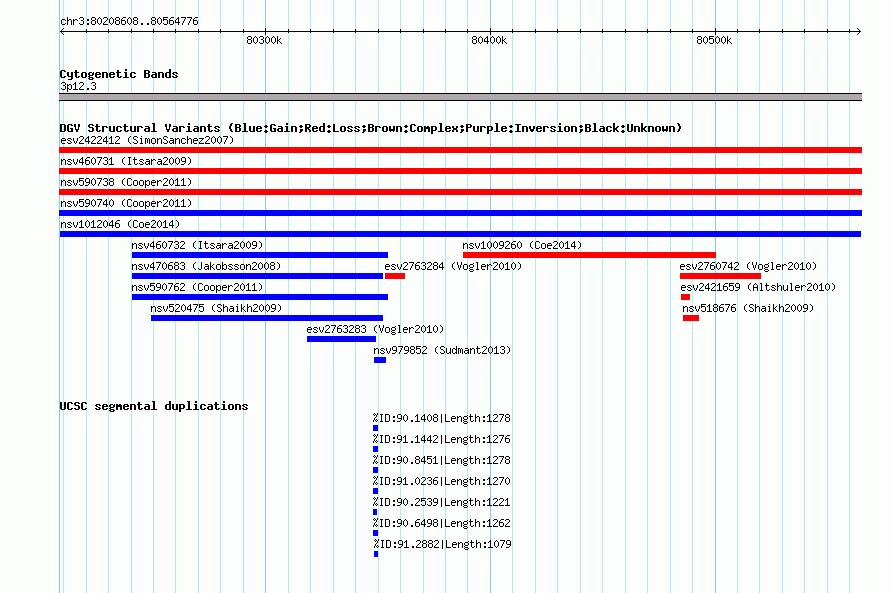Screen dimensions: 890x593
Task: Click the nsv520475 blue gain bar
Action: [267, 318]
